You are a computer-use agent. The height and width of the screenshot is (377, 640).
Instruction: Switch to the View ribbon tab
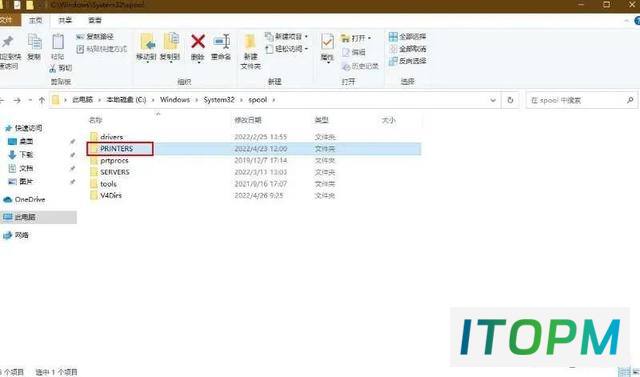click(x=95, y=20)
